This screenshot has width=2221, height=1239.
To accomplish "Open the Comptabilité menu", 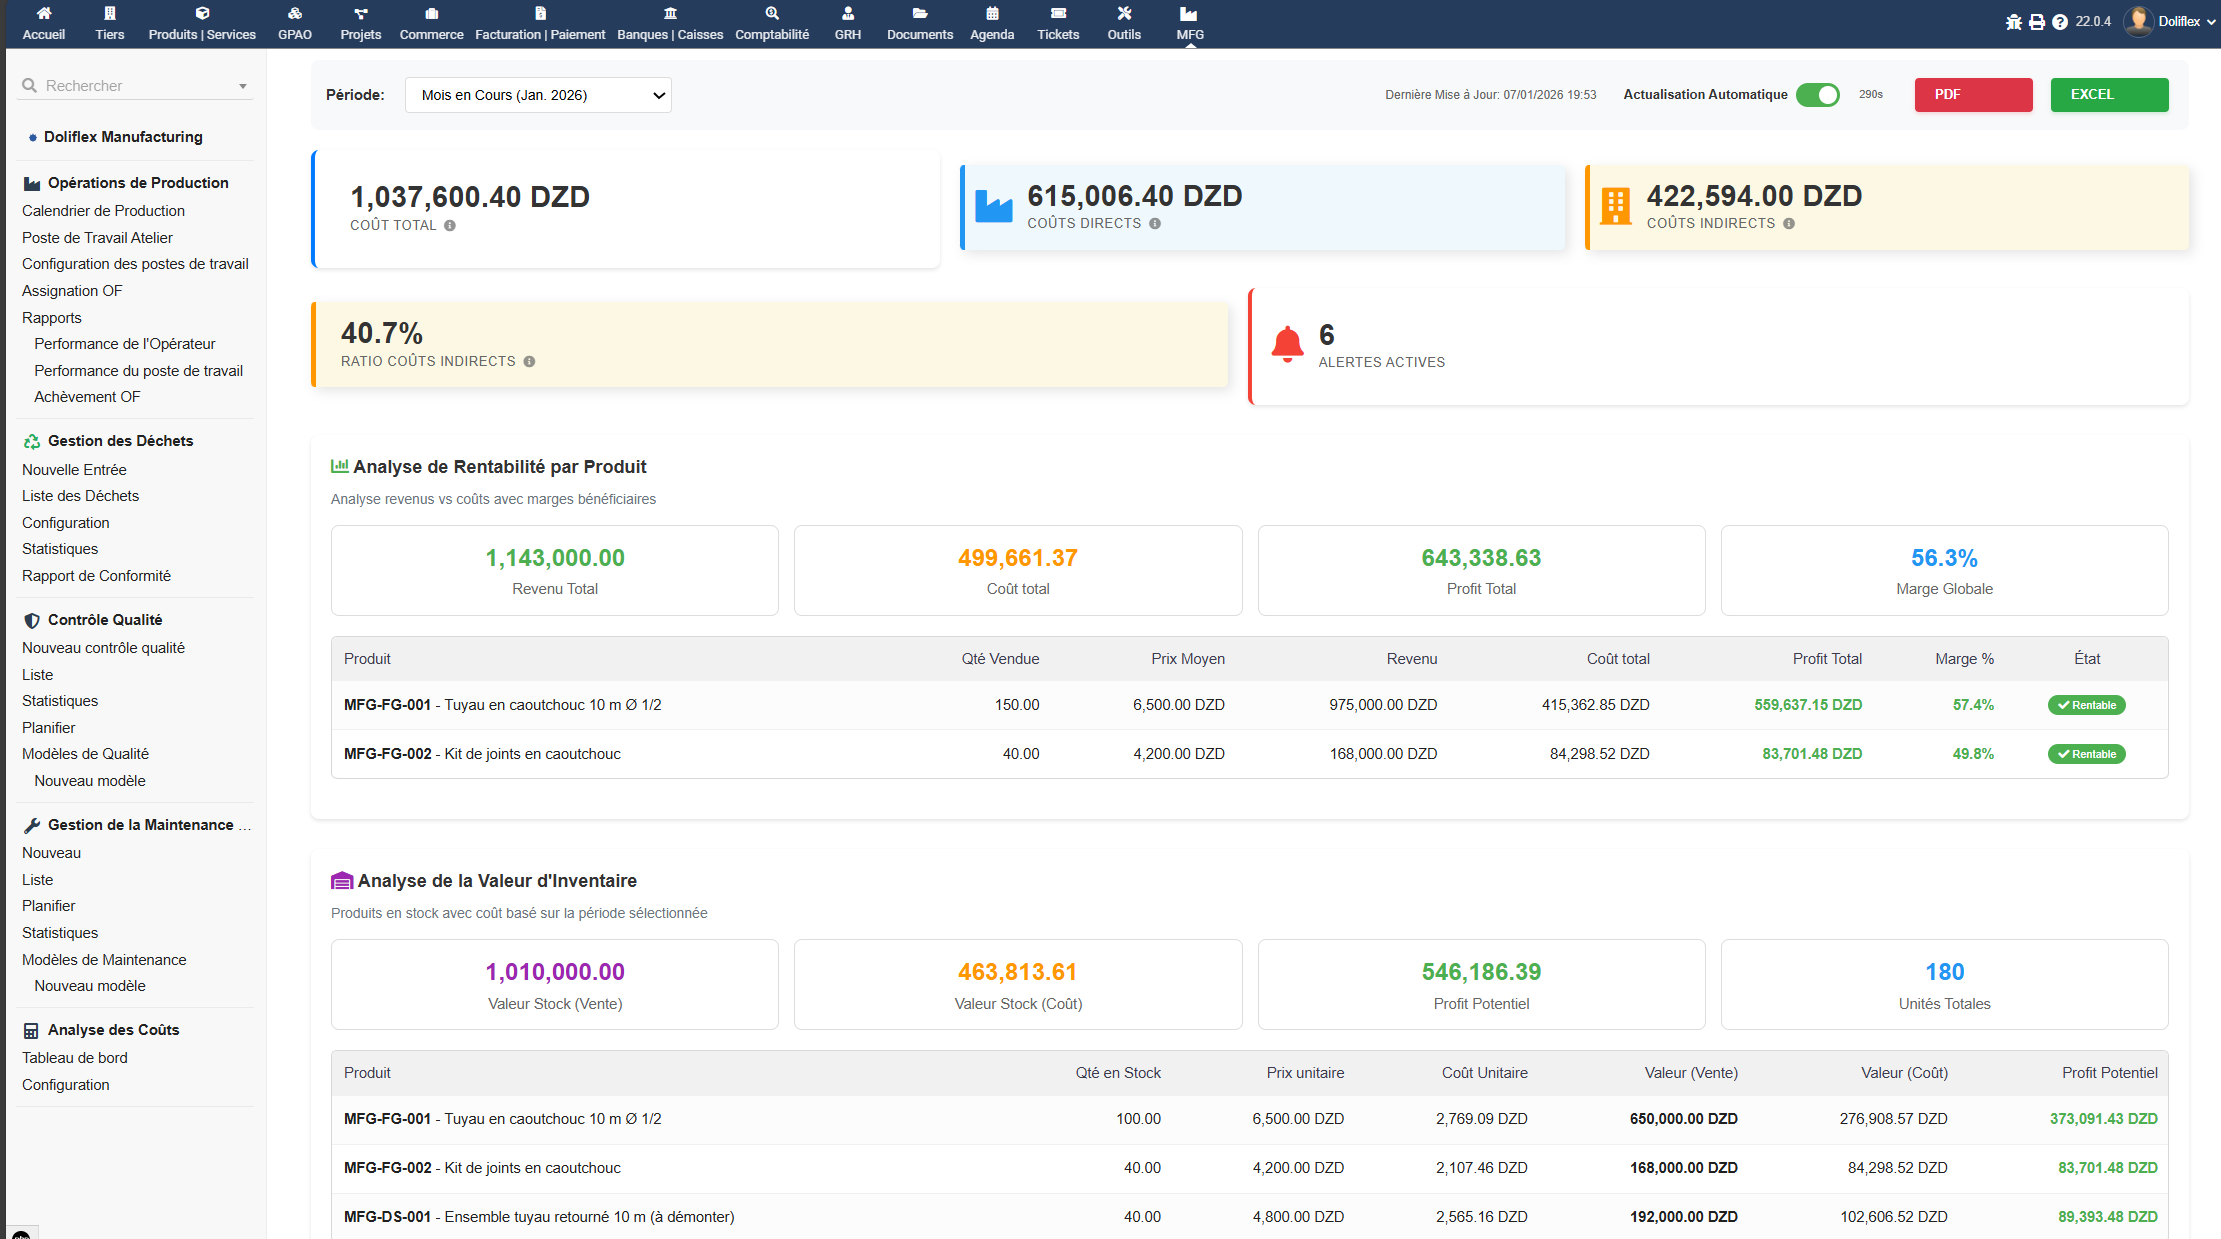I will pos(772,22).
